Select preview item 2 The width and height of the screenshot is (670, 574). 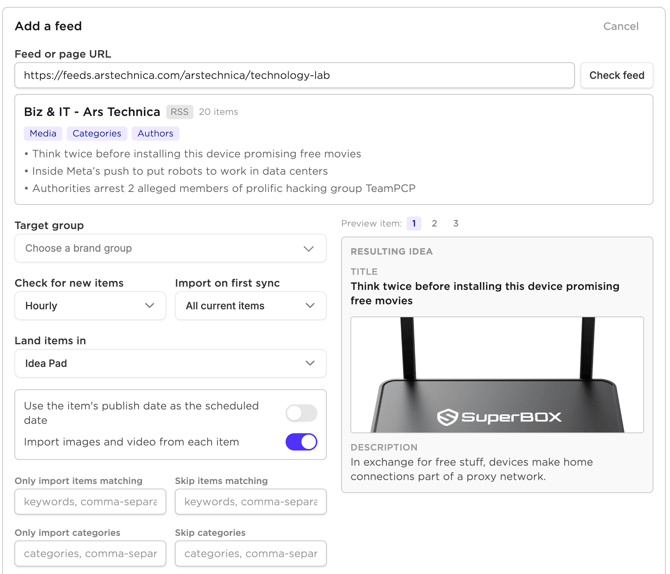click(434, 224)
